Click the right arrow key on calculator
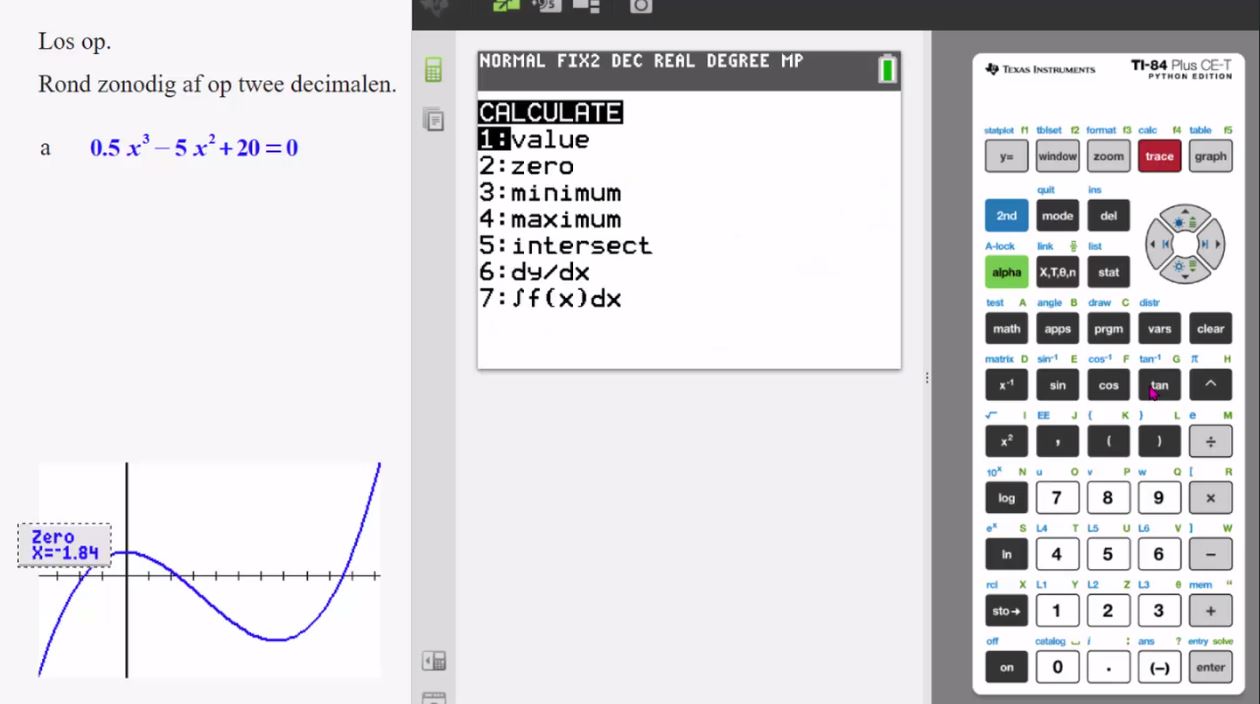The height and width of the screenshot is (704, 1260). click(1210, 243)
